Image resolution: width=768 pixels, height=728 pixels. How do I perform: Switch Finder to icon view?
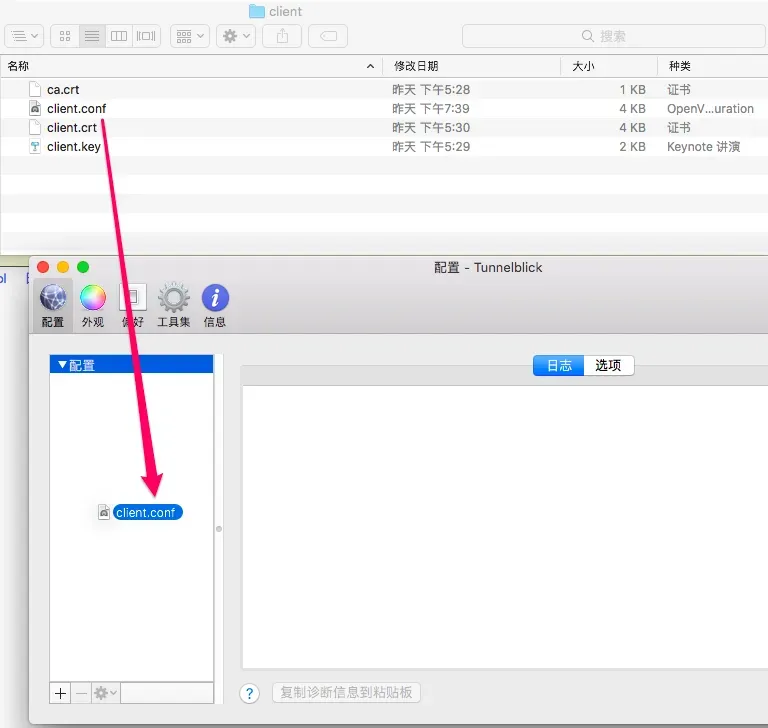pos(65,36)
